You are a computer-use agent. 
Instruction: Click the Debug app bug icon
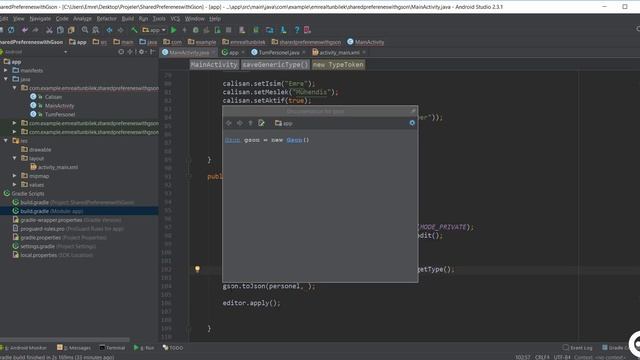point(196,30)
